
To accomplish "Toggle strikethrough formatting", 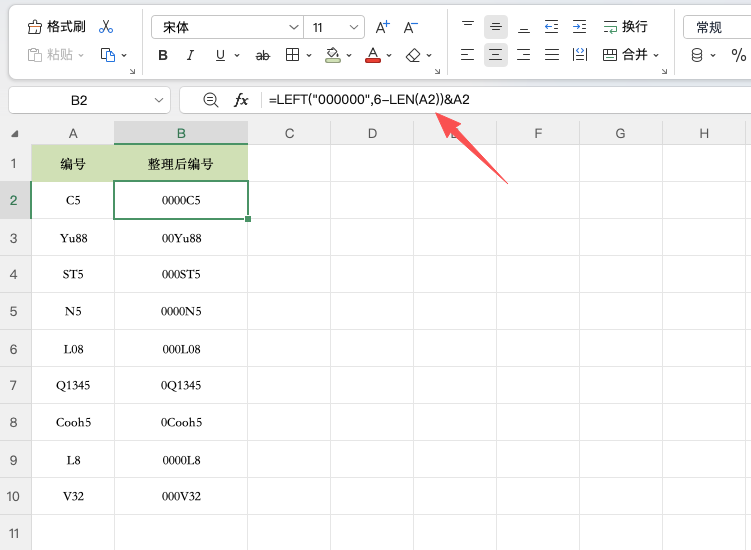I will 262,56.
